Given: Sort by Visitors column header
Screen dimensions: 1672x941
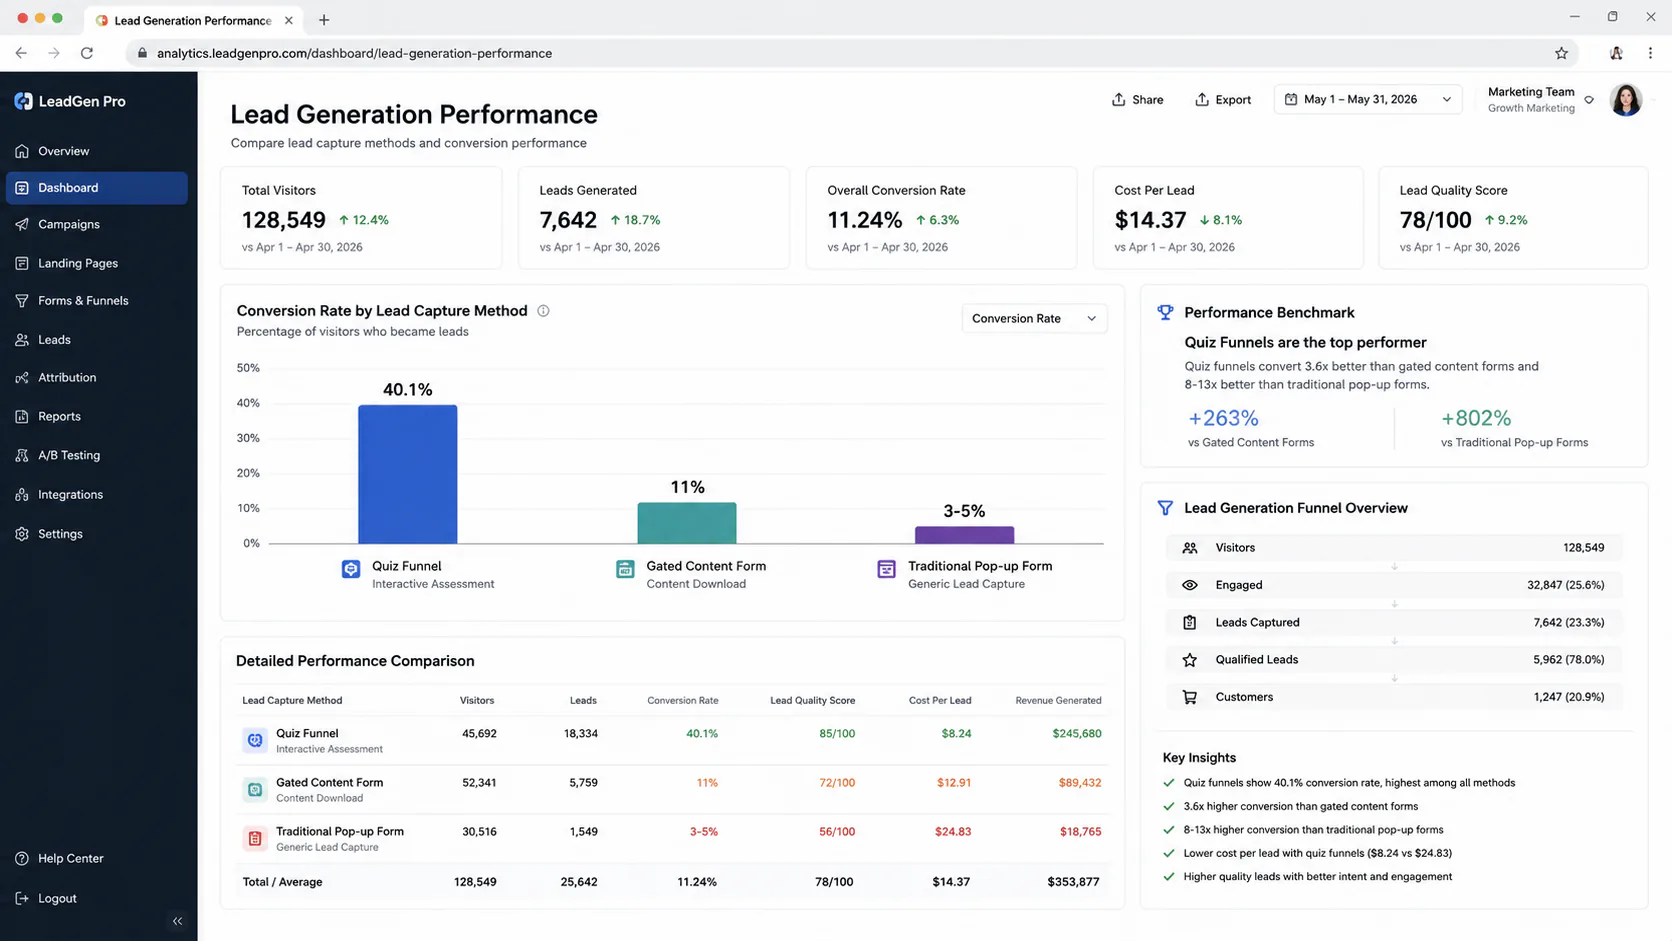Looking at the screenshot, I should (477, 701).
